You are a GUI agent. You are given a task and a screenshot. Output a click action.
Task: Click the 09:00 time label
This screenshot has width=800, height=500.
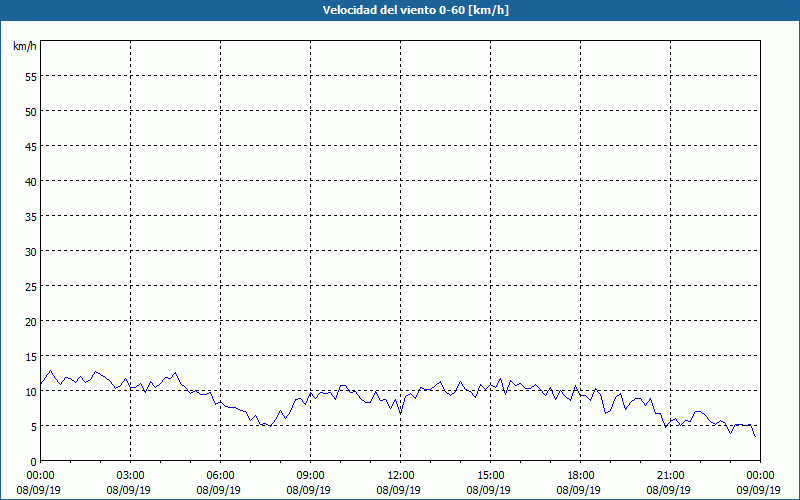310,475
